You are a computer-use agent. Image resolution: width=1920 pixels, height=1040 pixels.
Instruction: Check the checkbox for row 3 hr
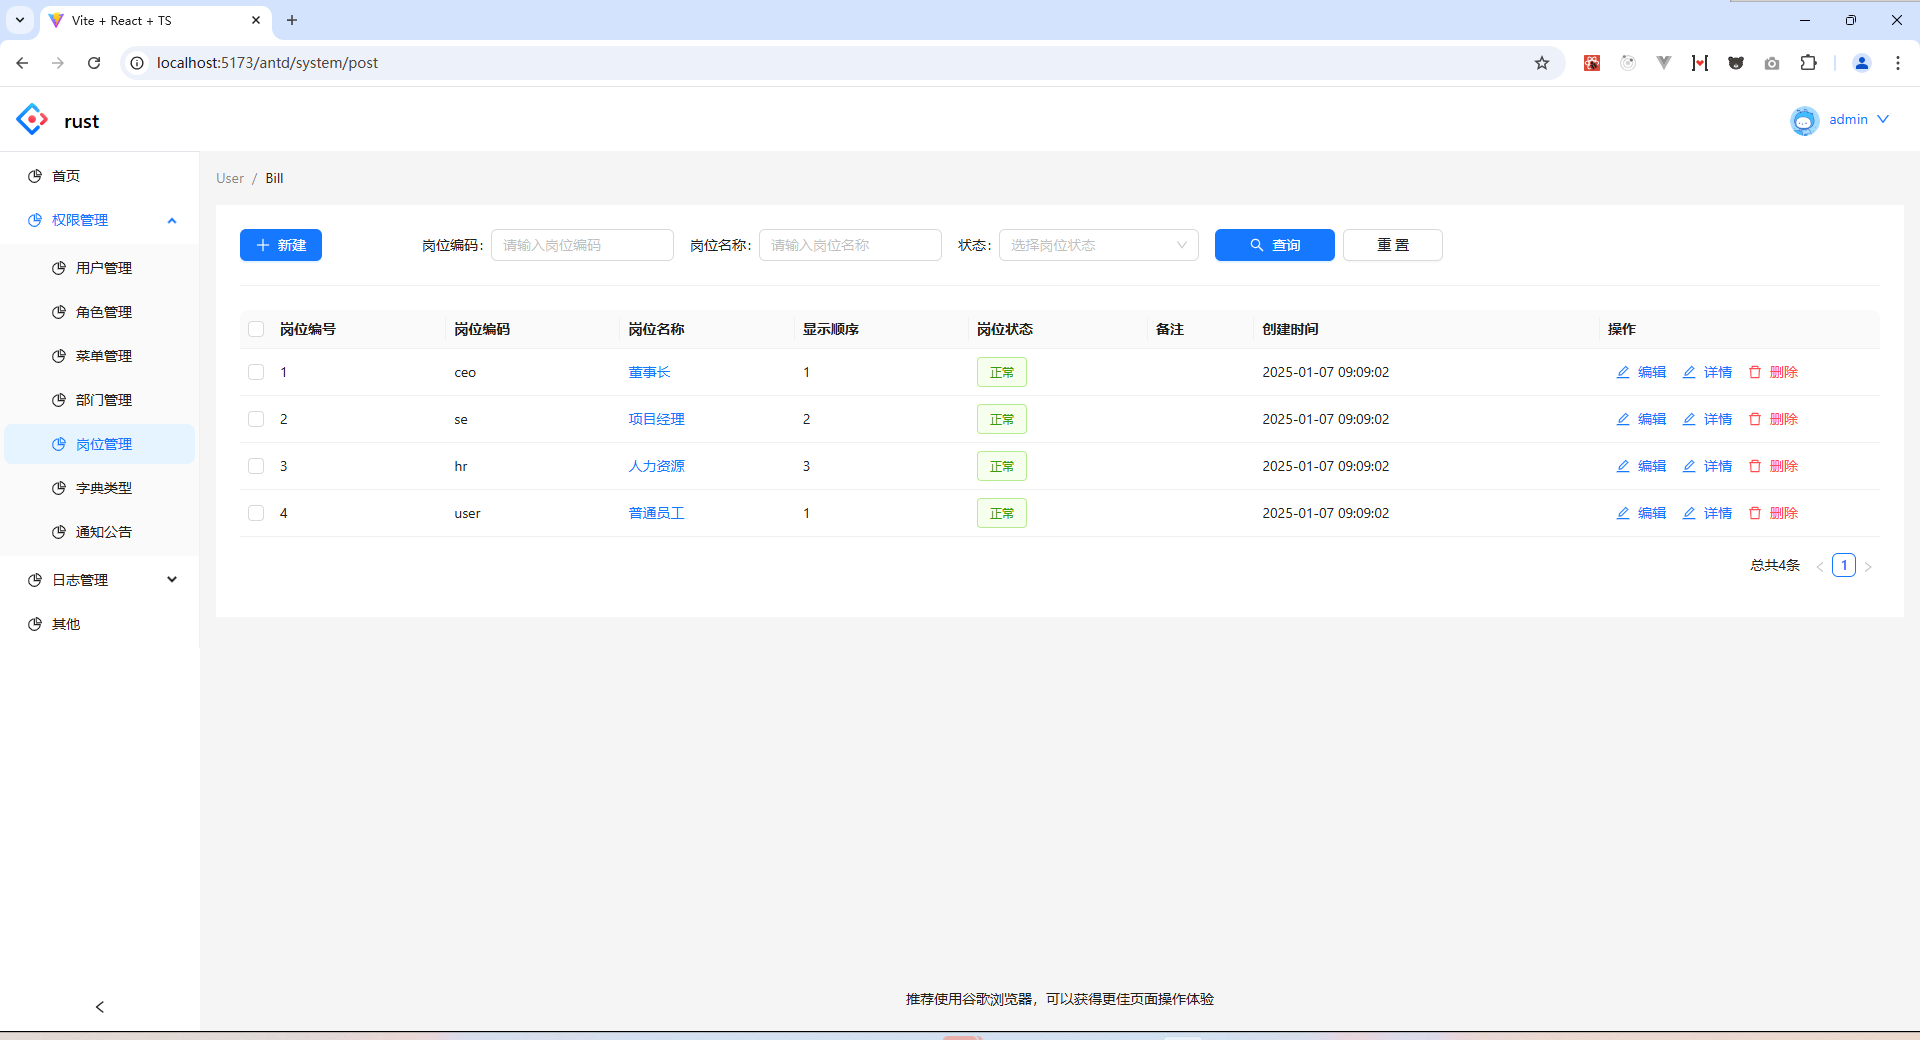(x=256, y=466)
